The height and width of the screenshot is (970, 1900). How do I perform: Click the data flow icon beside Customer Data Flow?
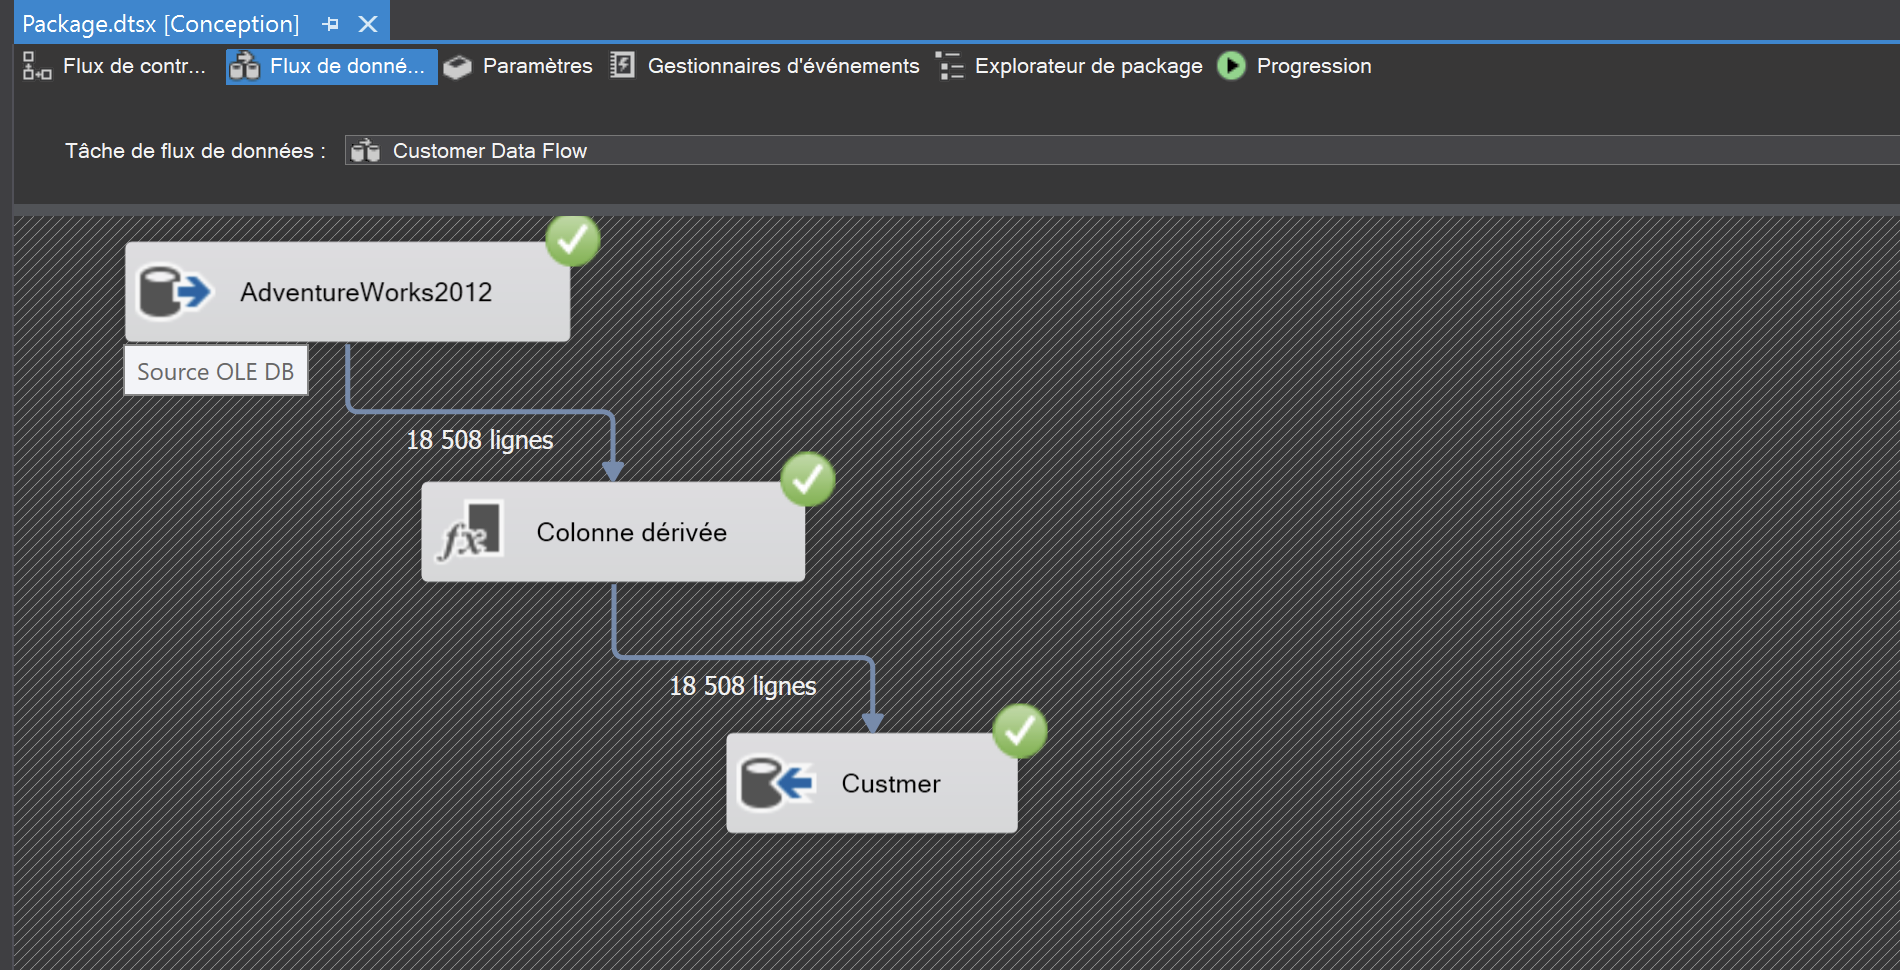coord(364,150)
